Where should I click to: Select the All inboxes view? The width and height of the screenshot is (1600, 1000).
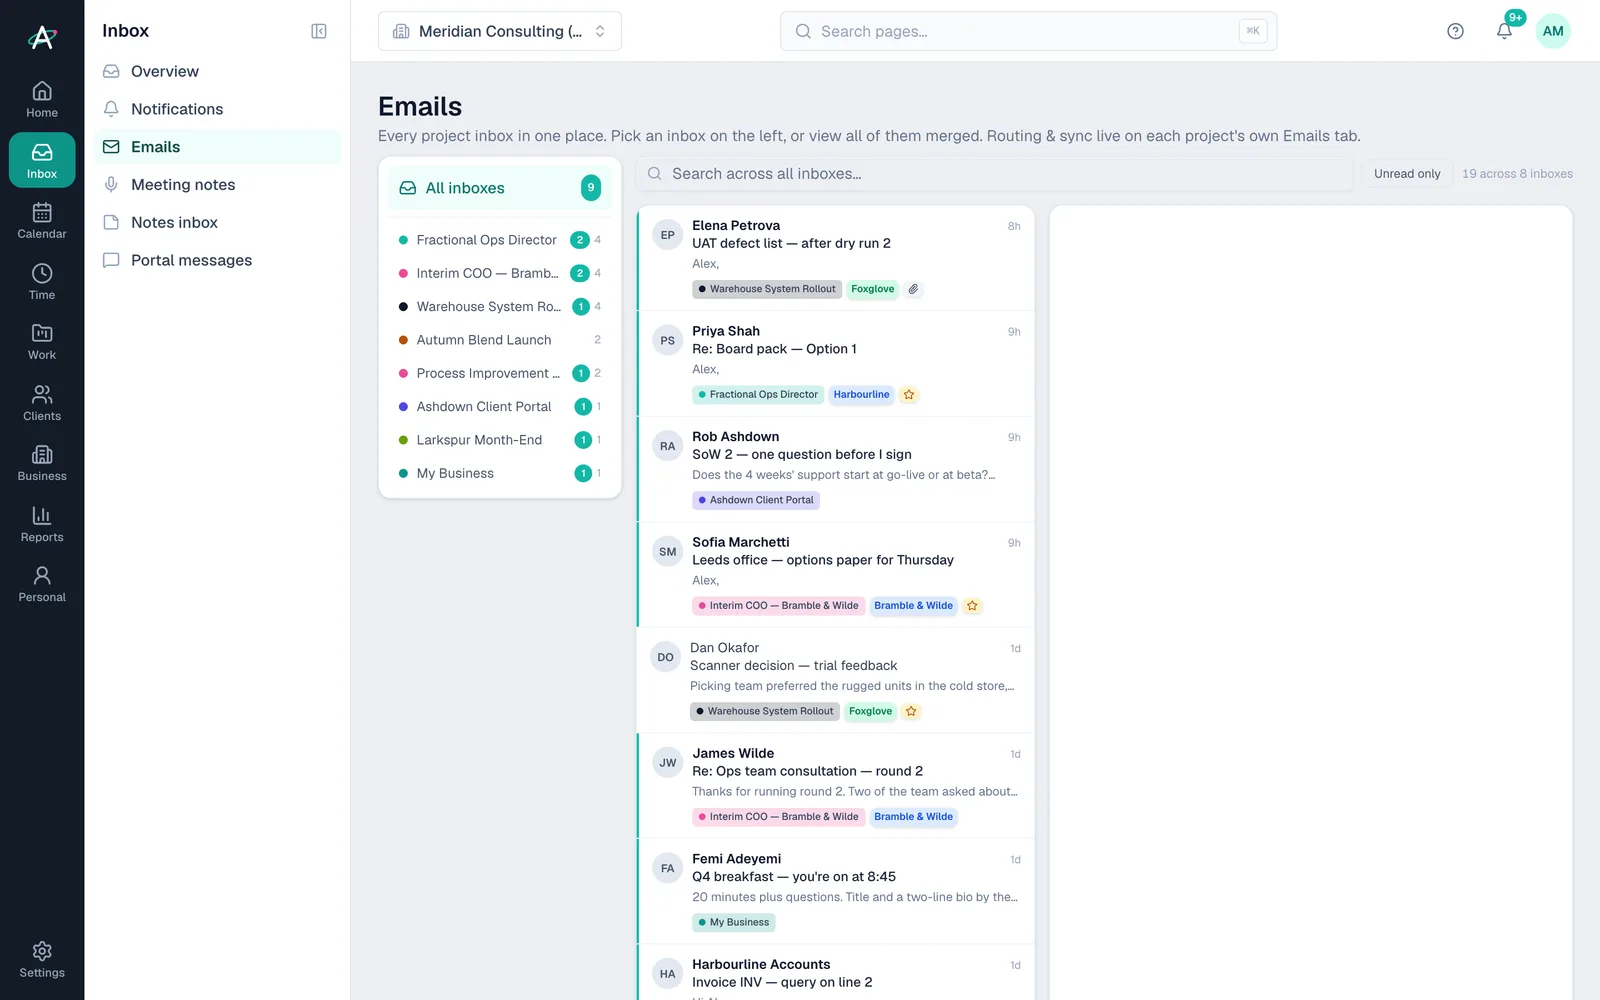(x=500, y=188)
